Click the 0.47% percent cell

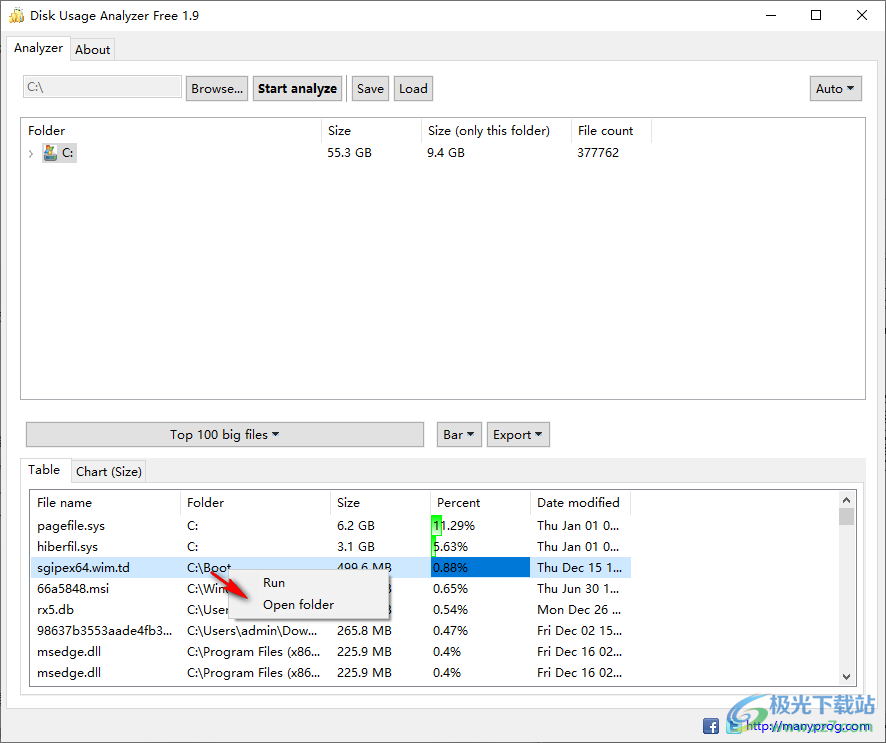click(x=450, y=631)
